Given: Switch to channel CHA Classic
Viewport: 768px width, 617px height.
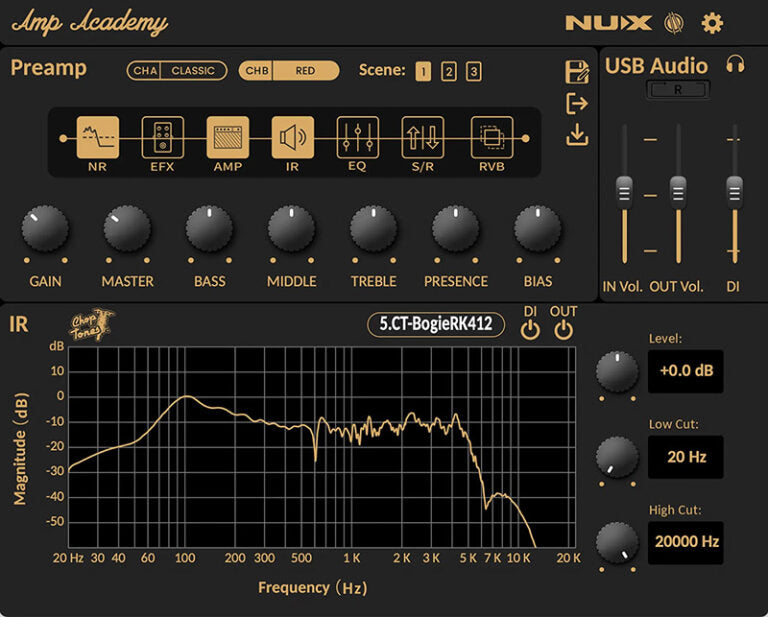Looking at the screenshot, I should 177,71.
